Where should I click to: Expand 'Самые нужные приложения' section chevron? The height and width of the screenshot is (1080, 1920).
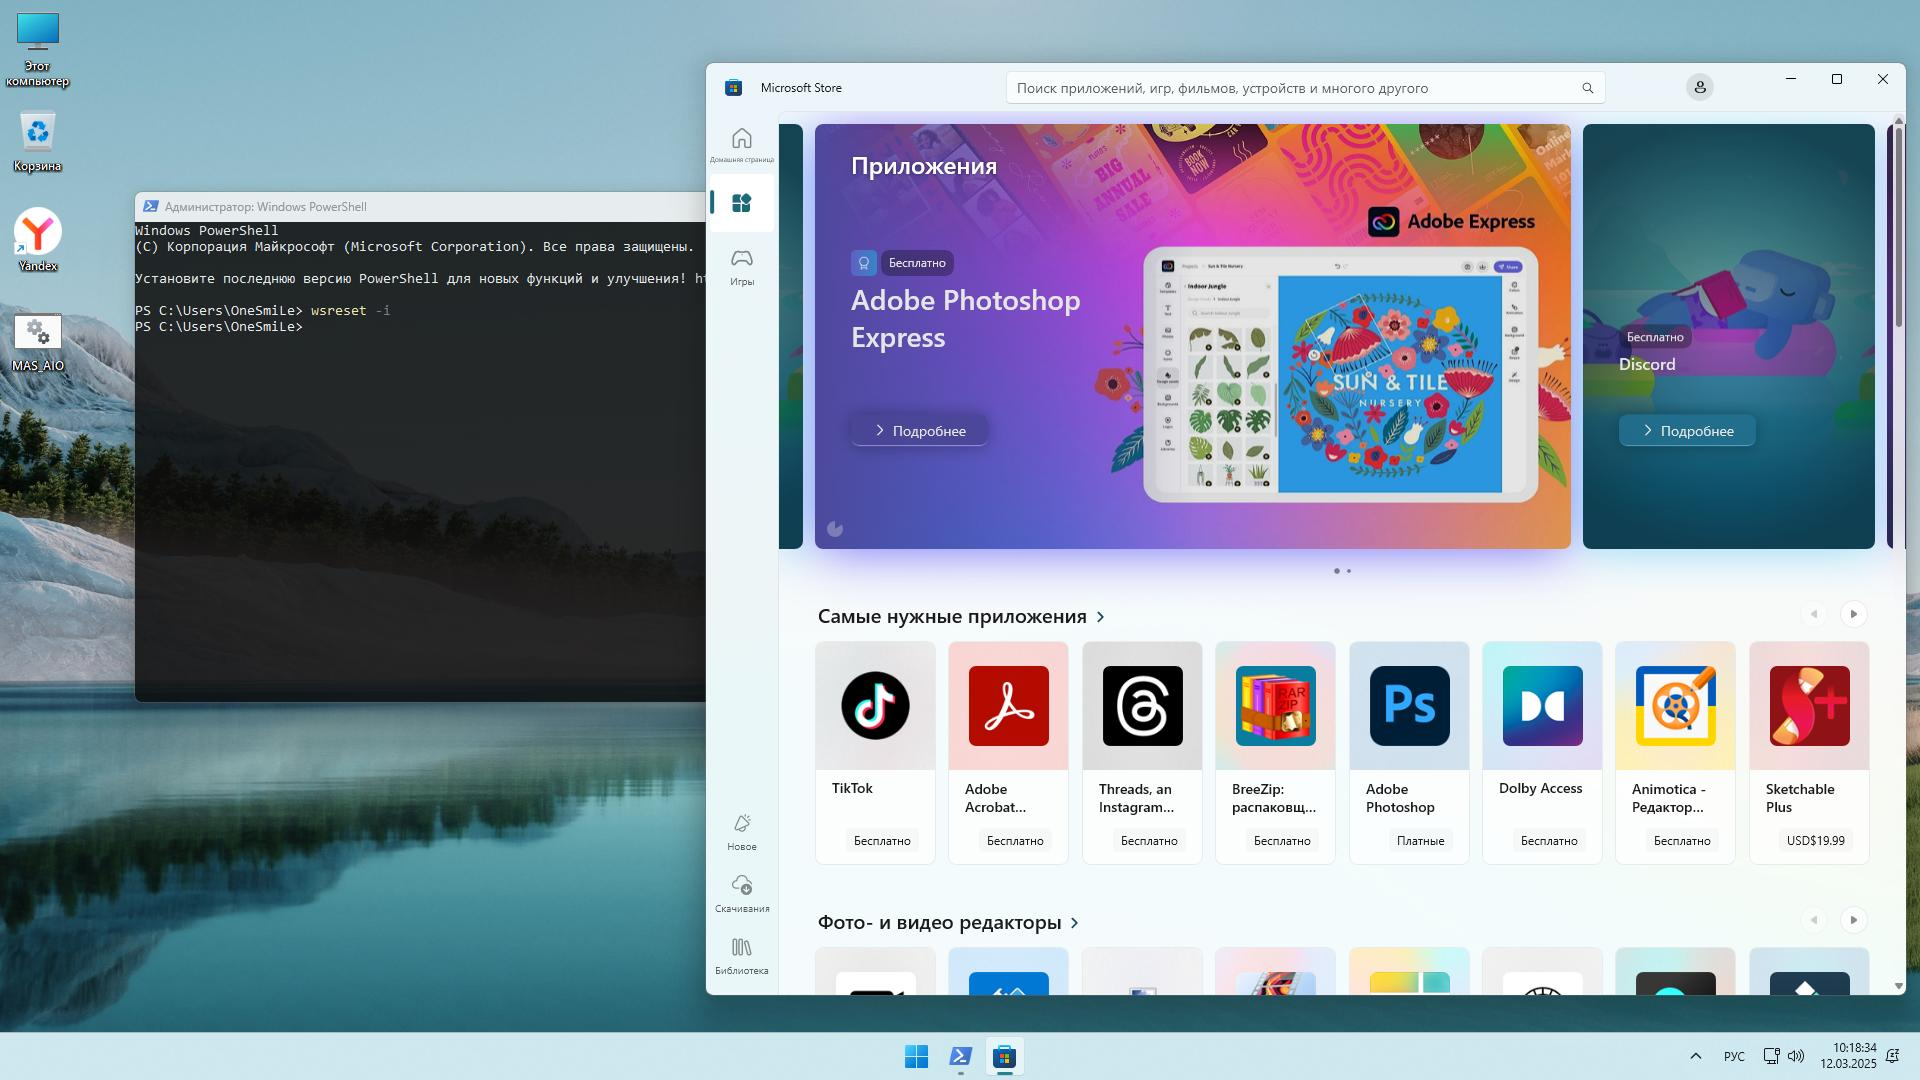pos(1101,617)
